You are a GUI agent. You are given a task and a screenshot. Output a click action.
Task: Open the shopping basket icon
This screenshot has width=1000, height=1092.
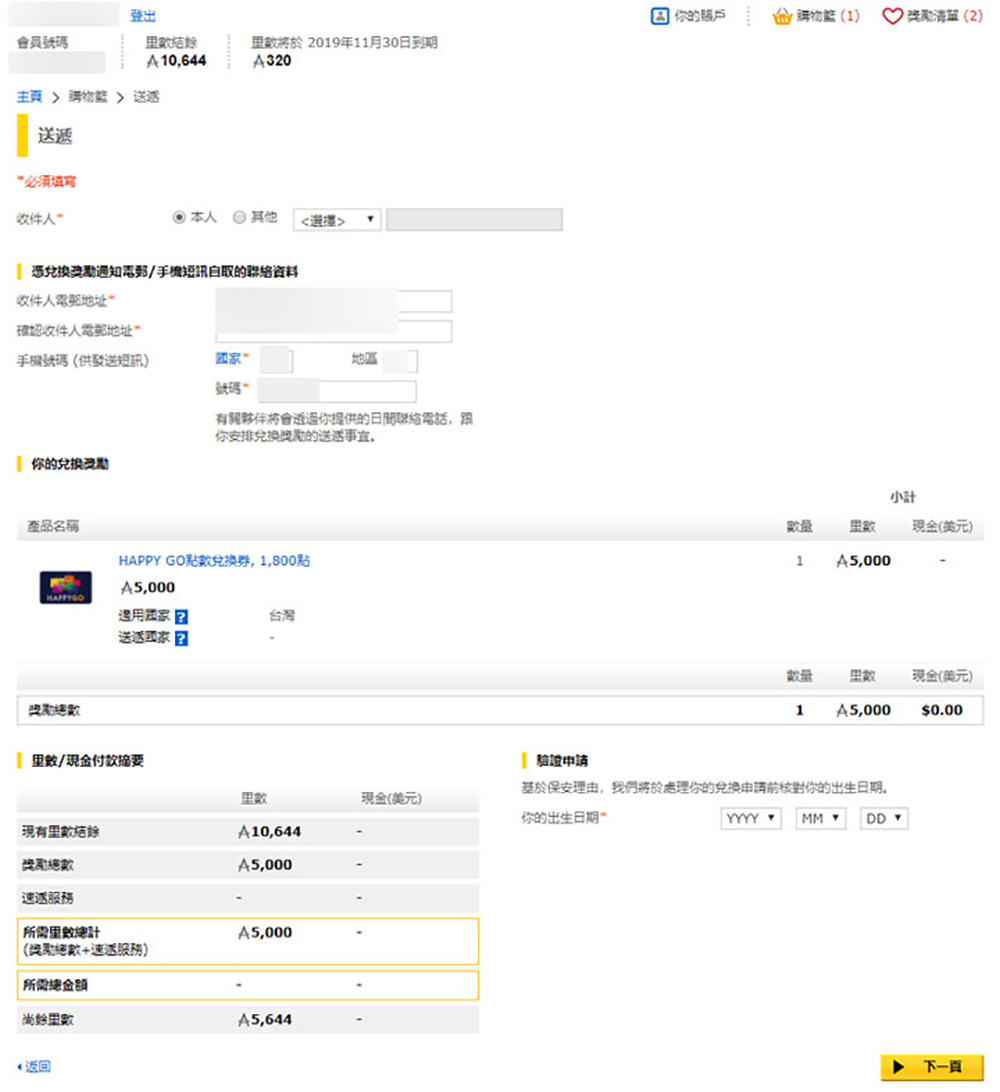[x=782, y=16]
